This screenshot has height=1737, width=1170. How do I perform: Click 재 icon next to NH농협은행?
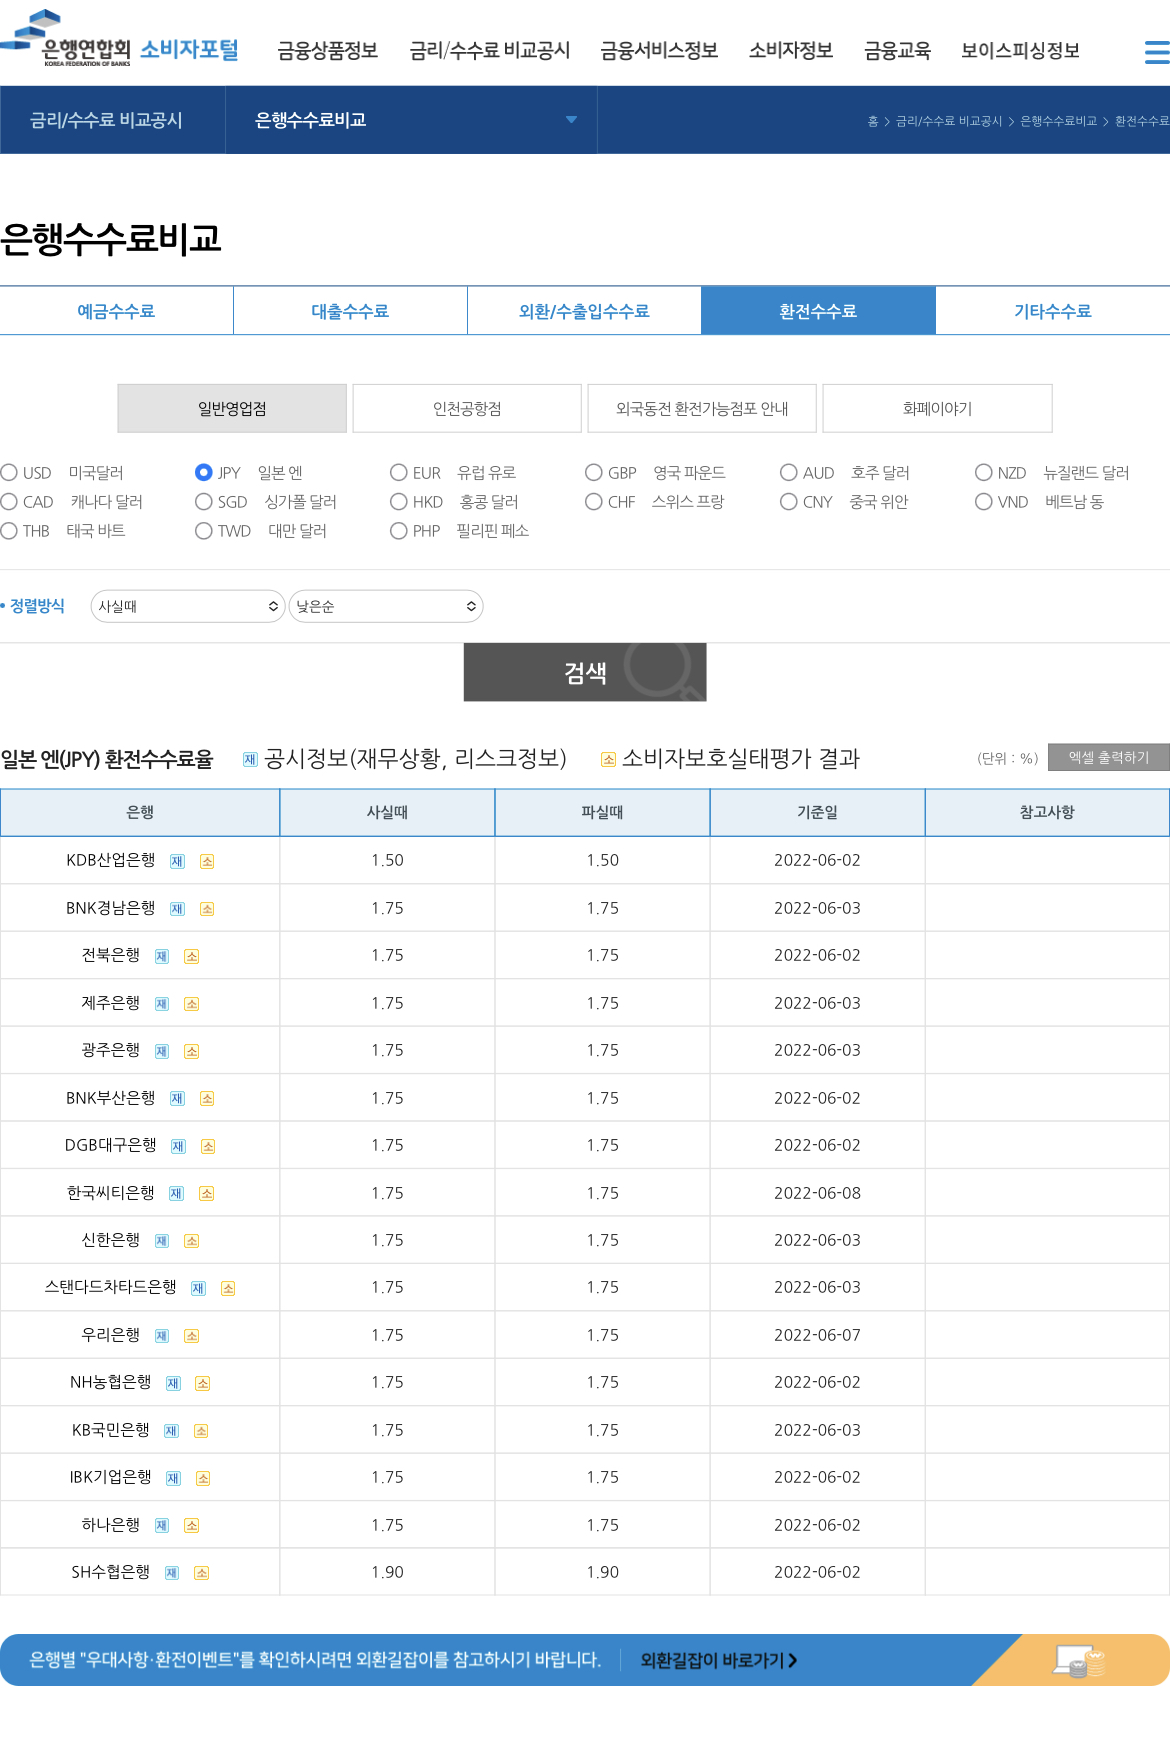tap(173, 1384)
